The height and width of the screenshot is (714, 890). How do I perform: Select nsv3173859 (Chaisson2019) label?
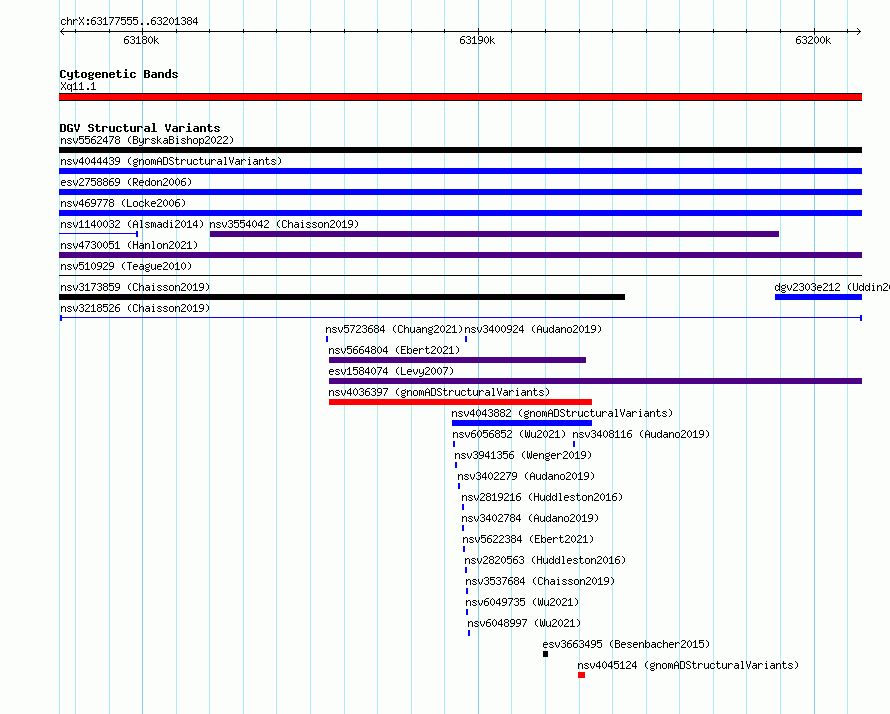pyautogui.click(x=135, y=287)
